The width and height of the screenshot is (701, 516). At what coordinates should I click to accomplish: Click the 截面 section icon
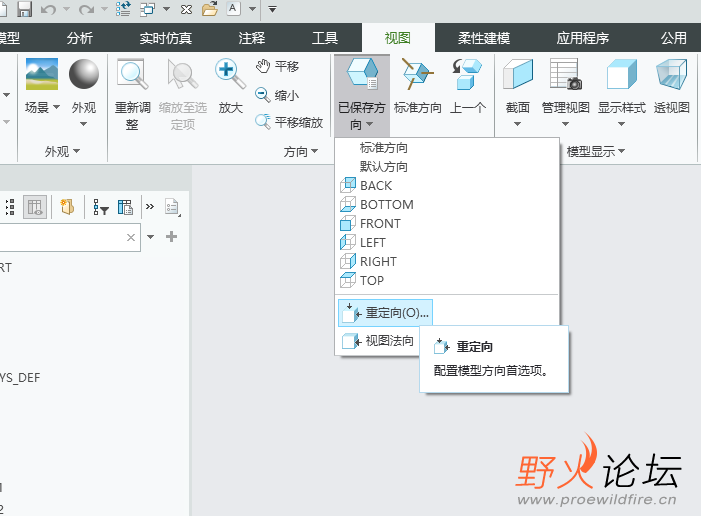pos(518,74)
